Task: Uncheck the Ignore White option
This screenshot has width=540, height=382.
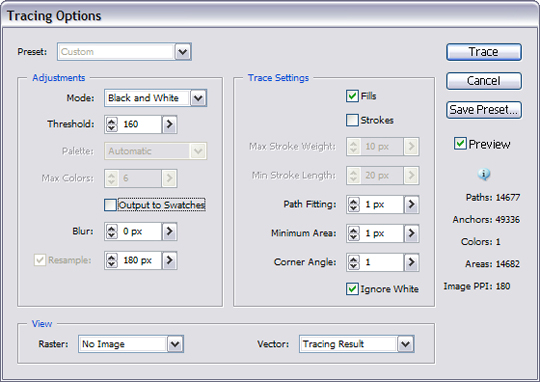Action: 352,289
